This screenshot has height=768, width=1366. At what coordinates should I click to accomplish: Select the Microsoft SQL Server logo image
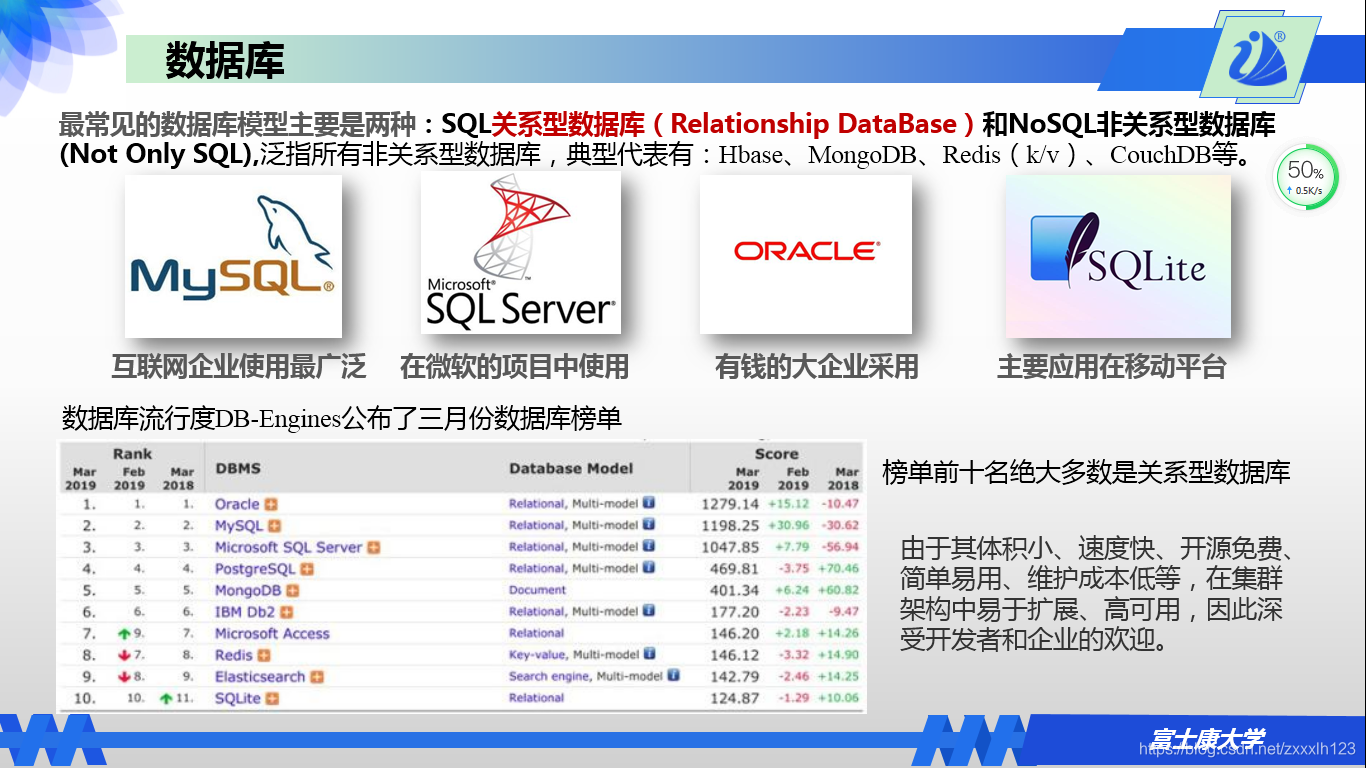coord(520,254)
